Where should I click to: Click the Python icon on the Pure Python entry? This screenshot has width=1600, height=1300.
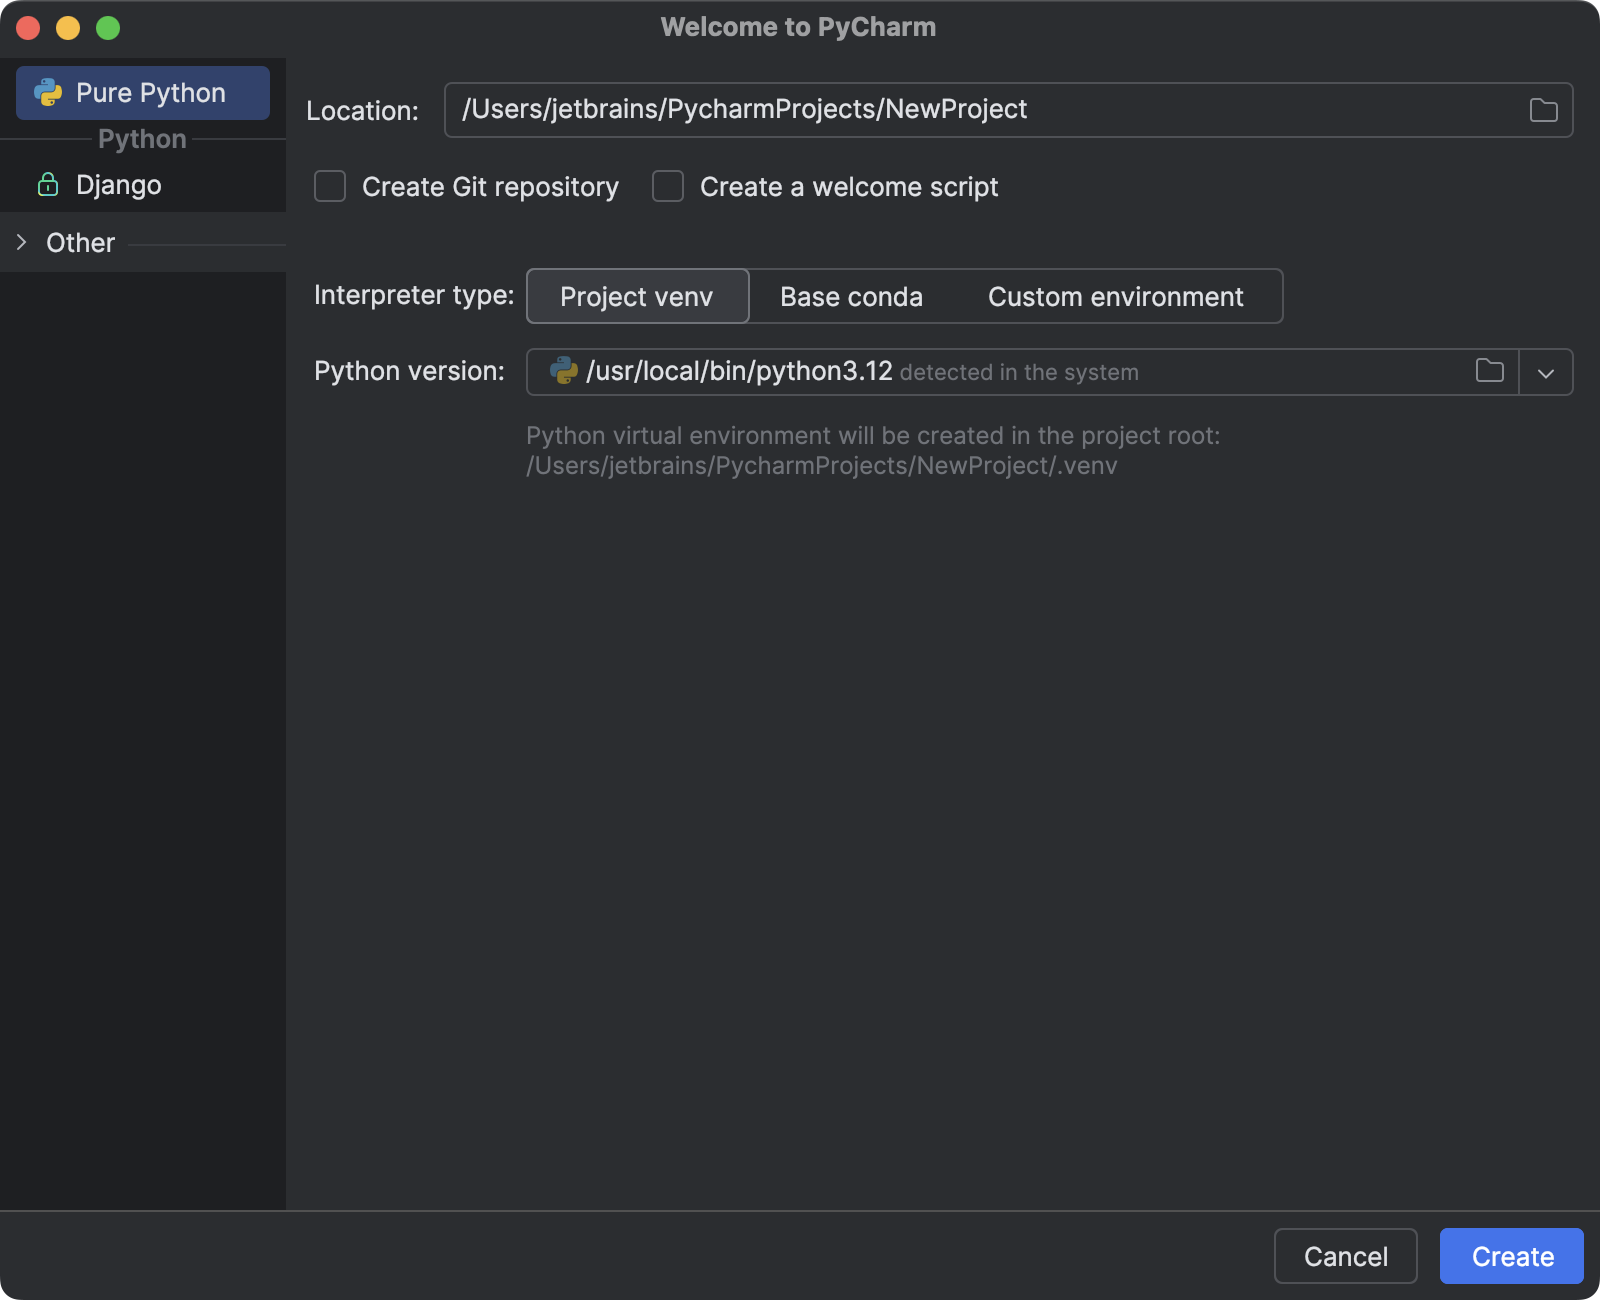46,92
